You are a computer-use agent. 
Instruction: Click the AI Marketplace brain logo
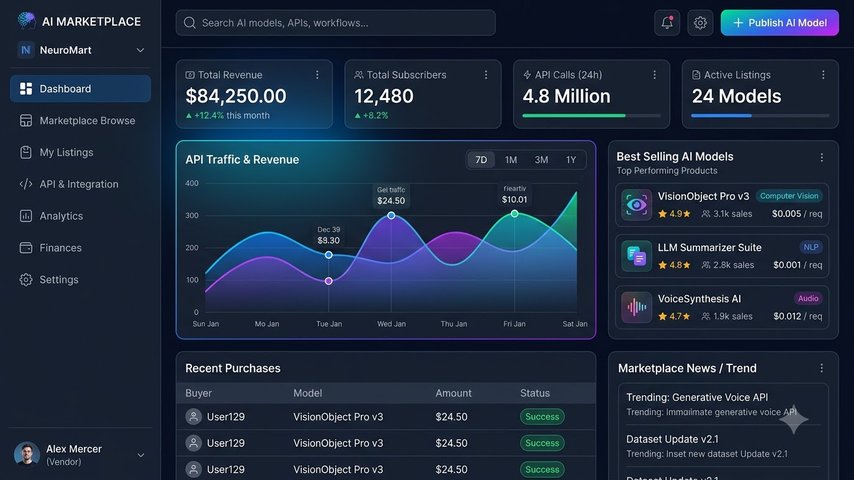click(x=26, y=21)
